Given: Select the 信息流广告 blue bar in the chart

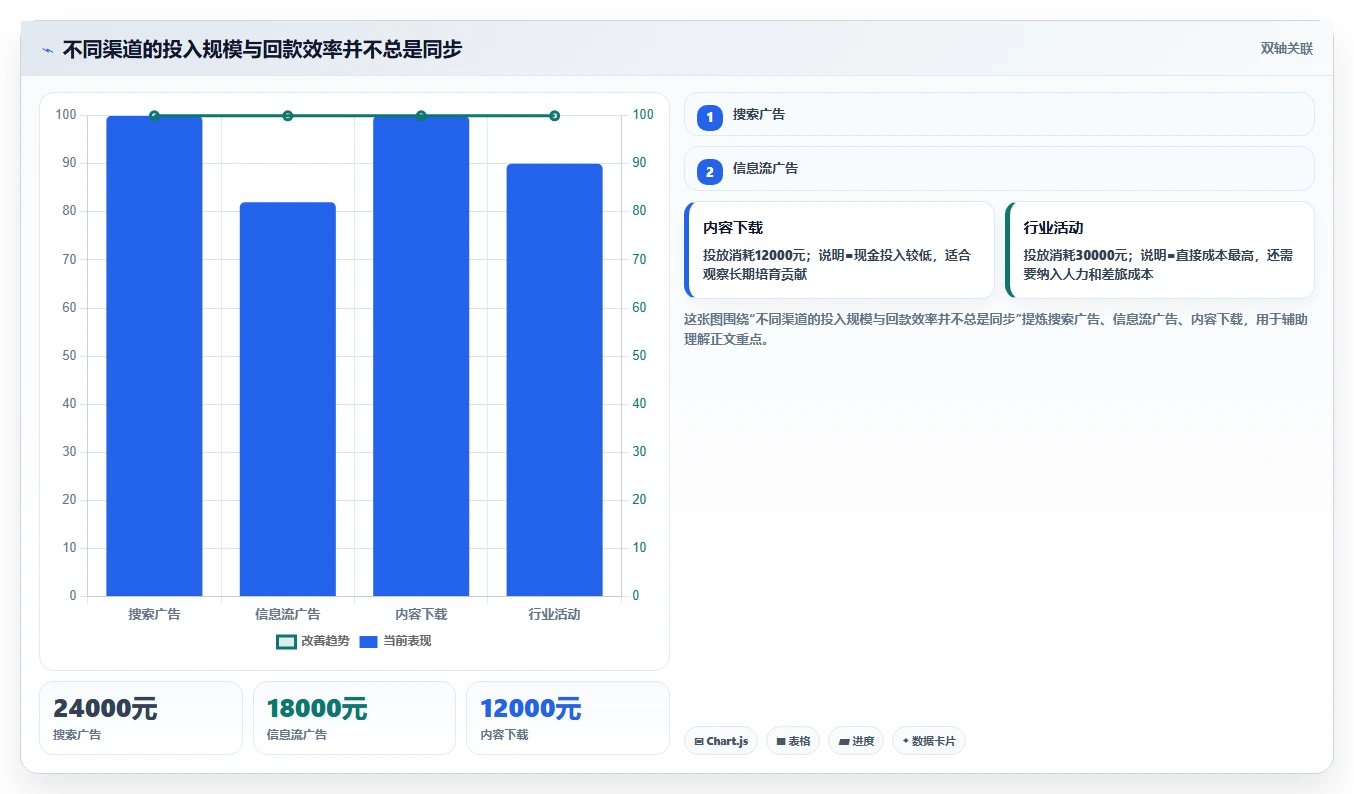Looking at the screenshot, I should pyautogui.click(x=288, y=399).
